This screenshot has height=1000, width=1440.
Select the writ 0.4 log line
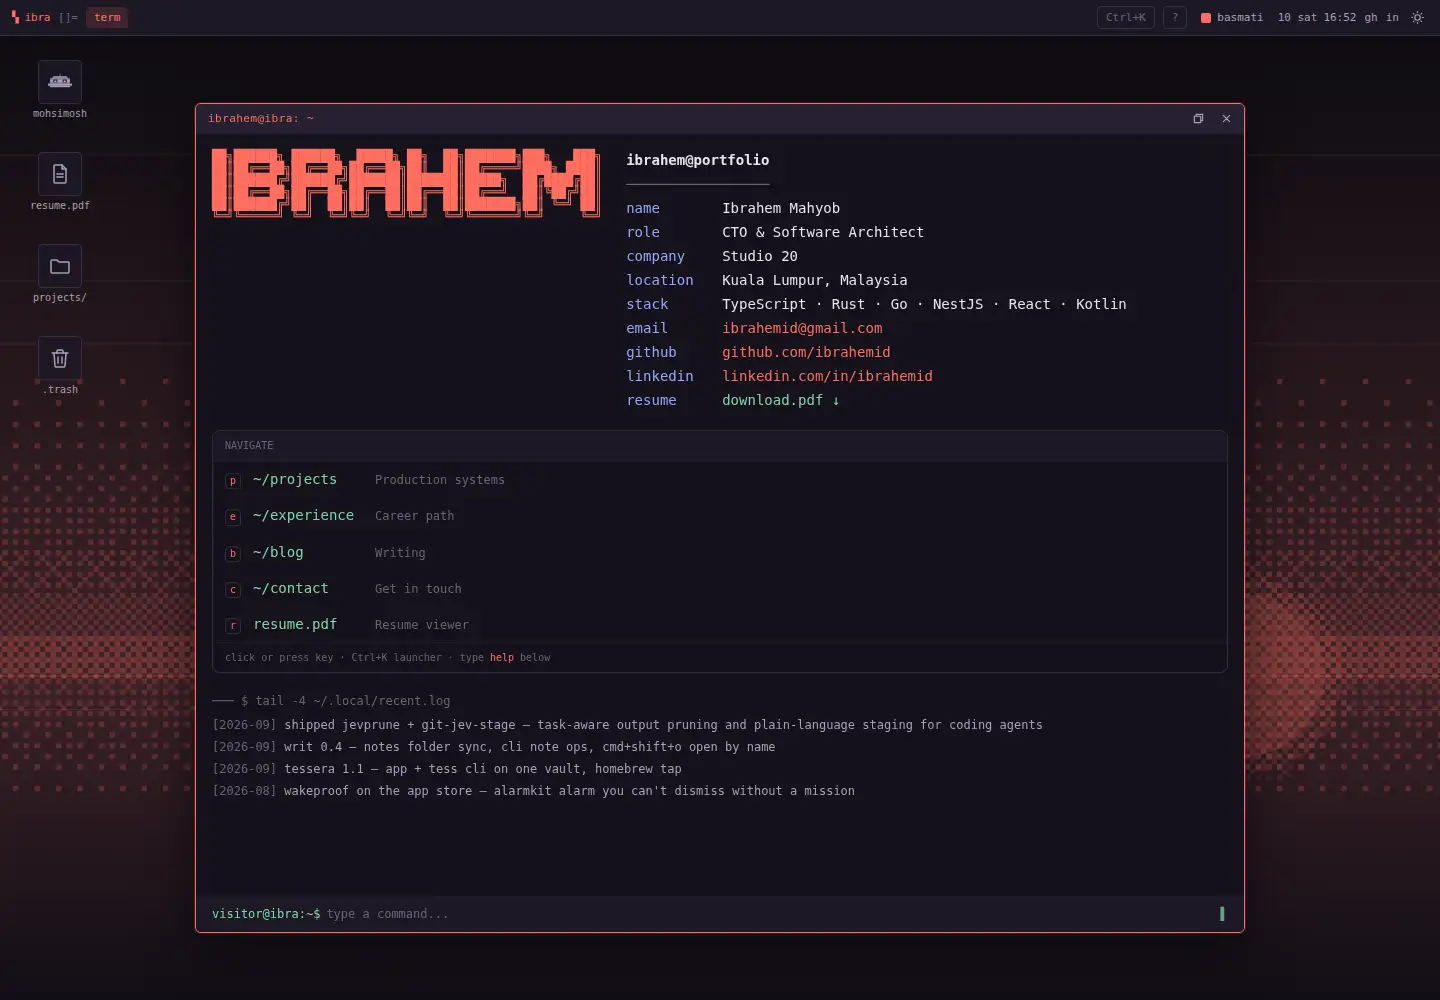494,747
